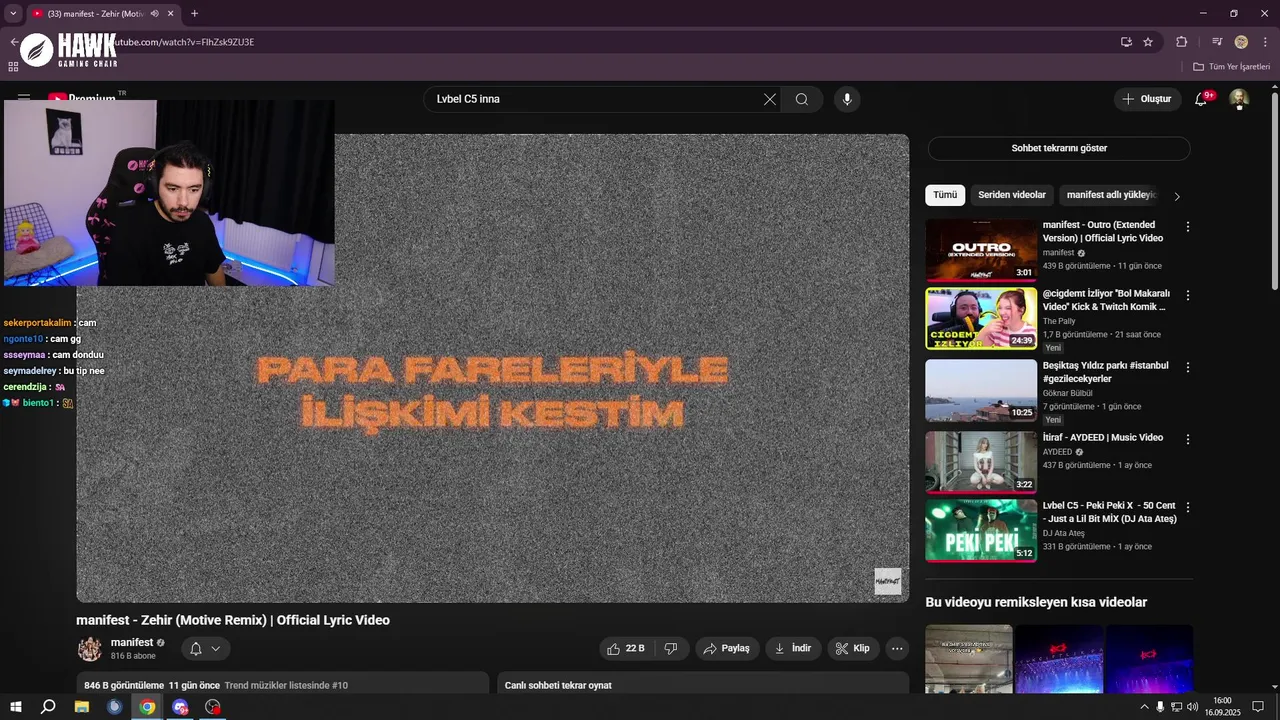Open Discord from the taskbar
1280x720 pixels.
(x=180, y=707)
